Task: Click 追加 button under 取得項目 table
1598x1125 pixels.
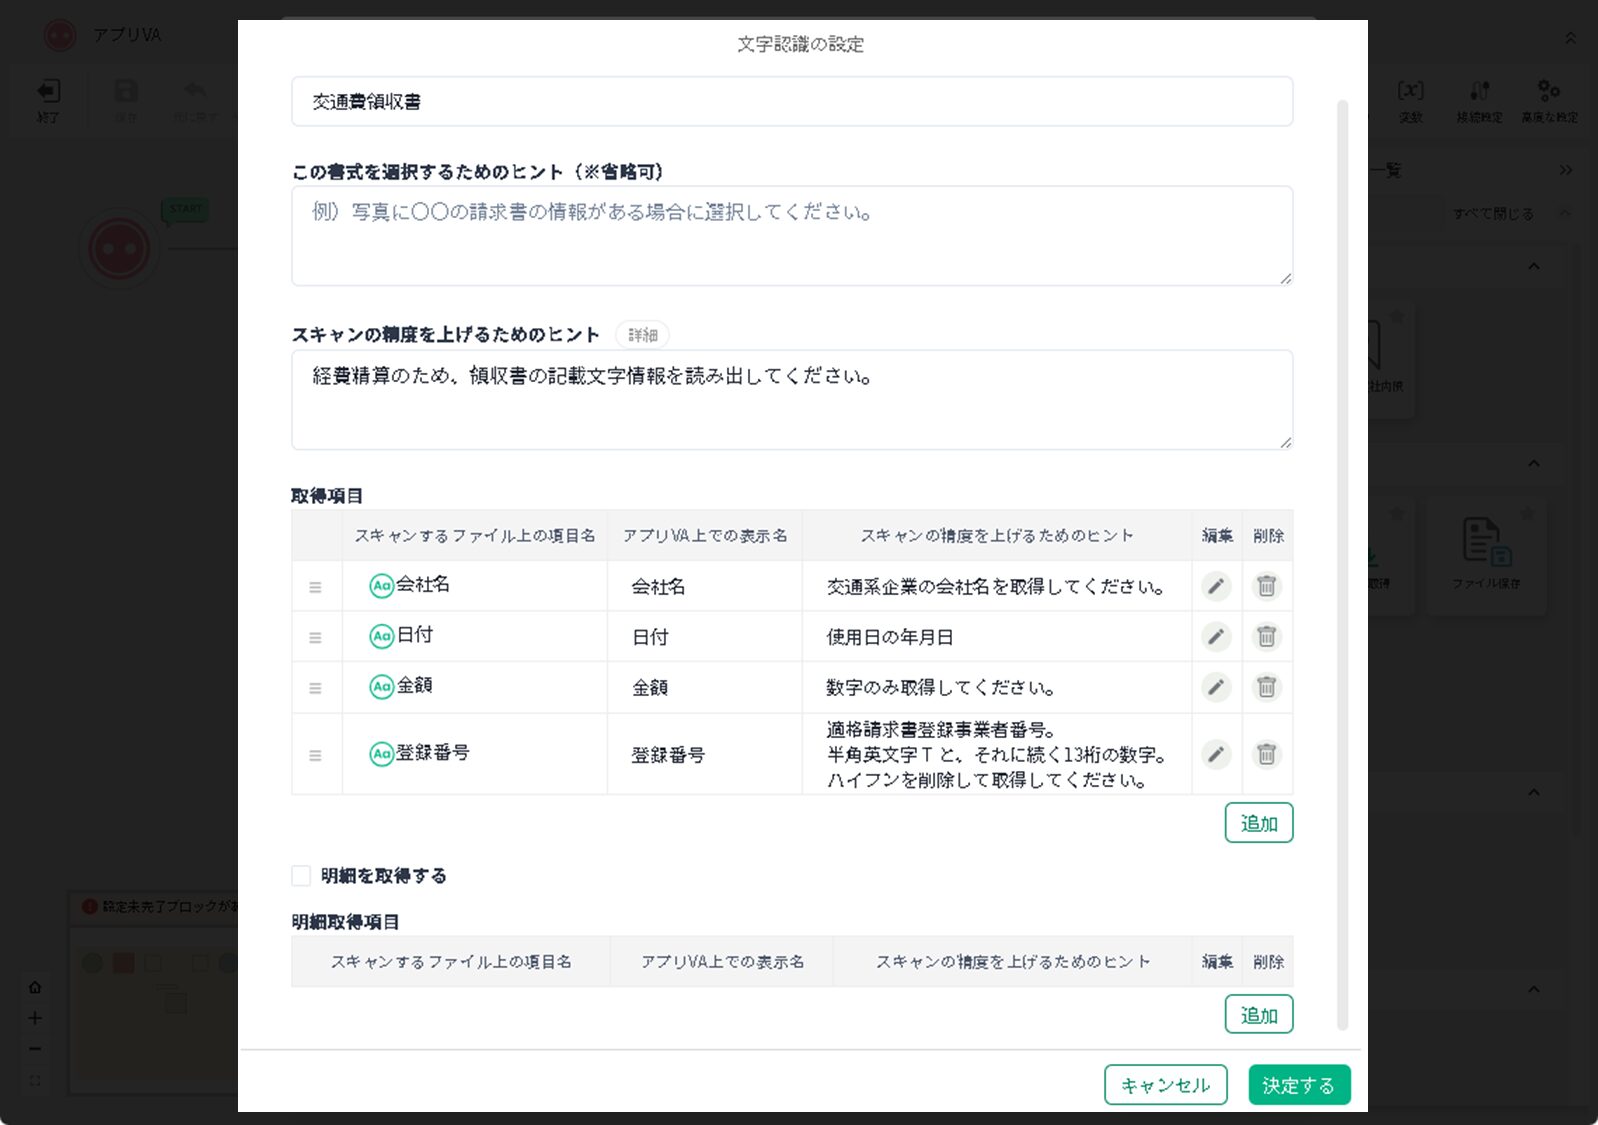Action: click(x=1258, y=823)
